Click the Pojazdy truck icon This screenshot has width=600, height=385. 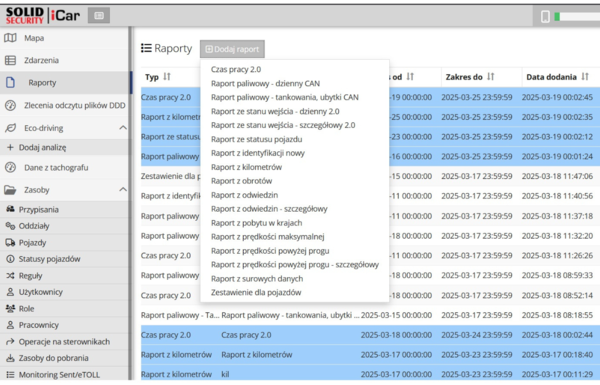point(10,242)
